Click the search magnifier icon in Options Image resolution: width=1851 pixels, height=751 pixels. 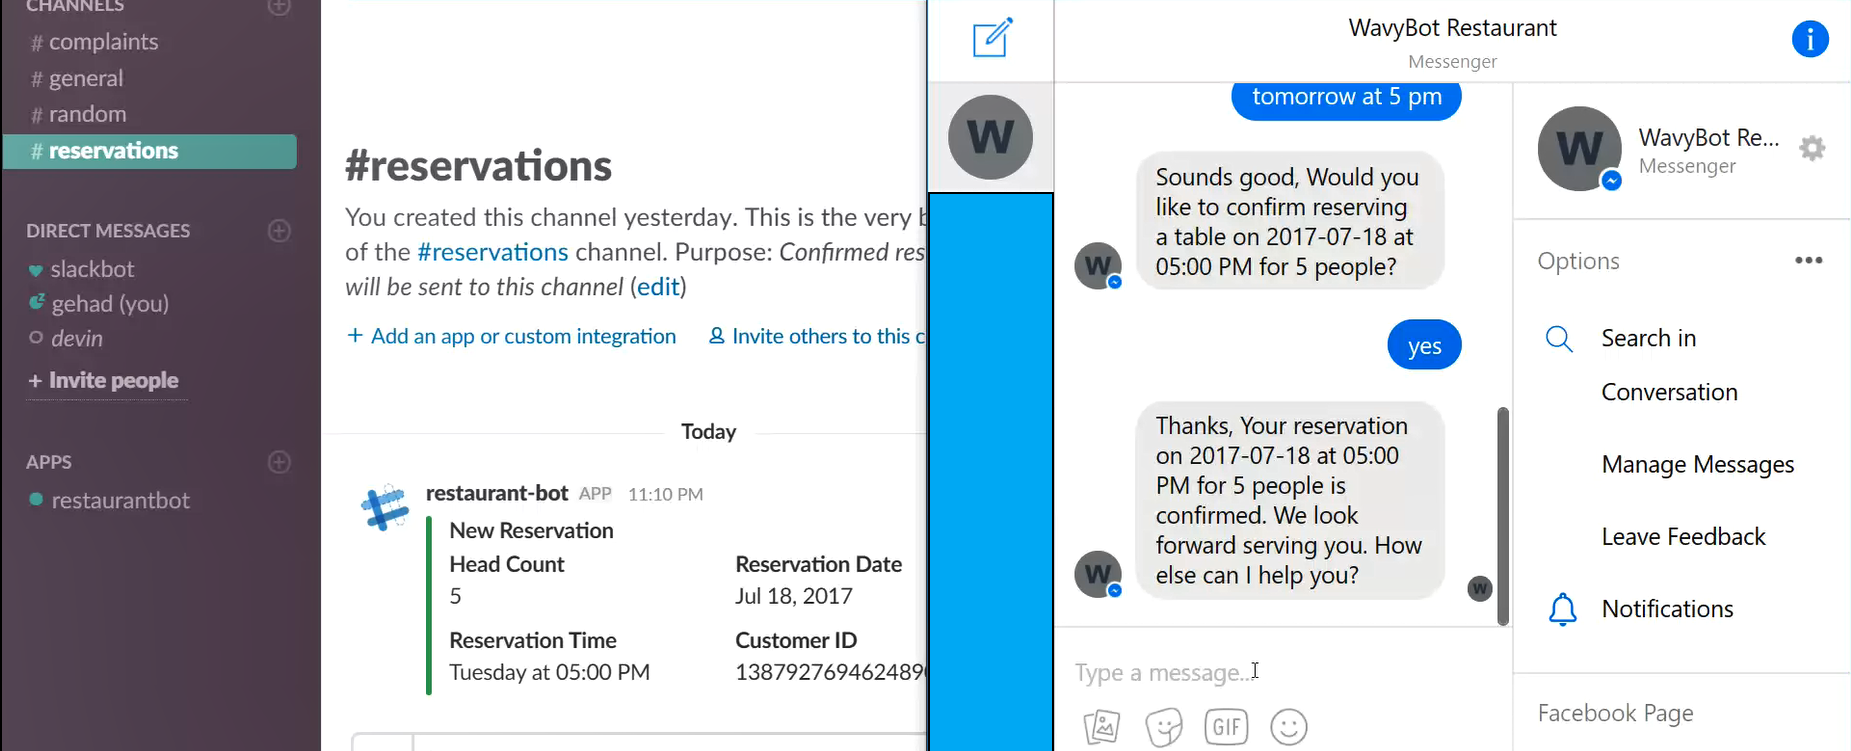[1559, 339]
